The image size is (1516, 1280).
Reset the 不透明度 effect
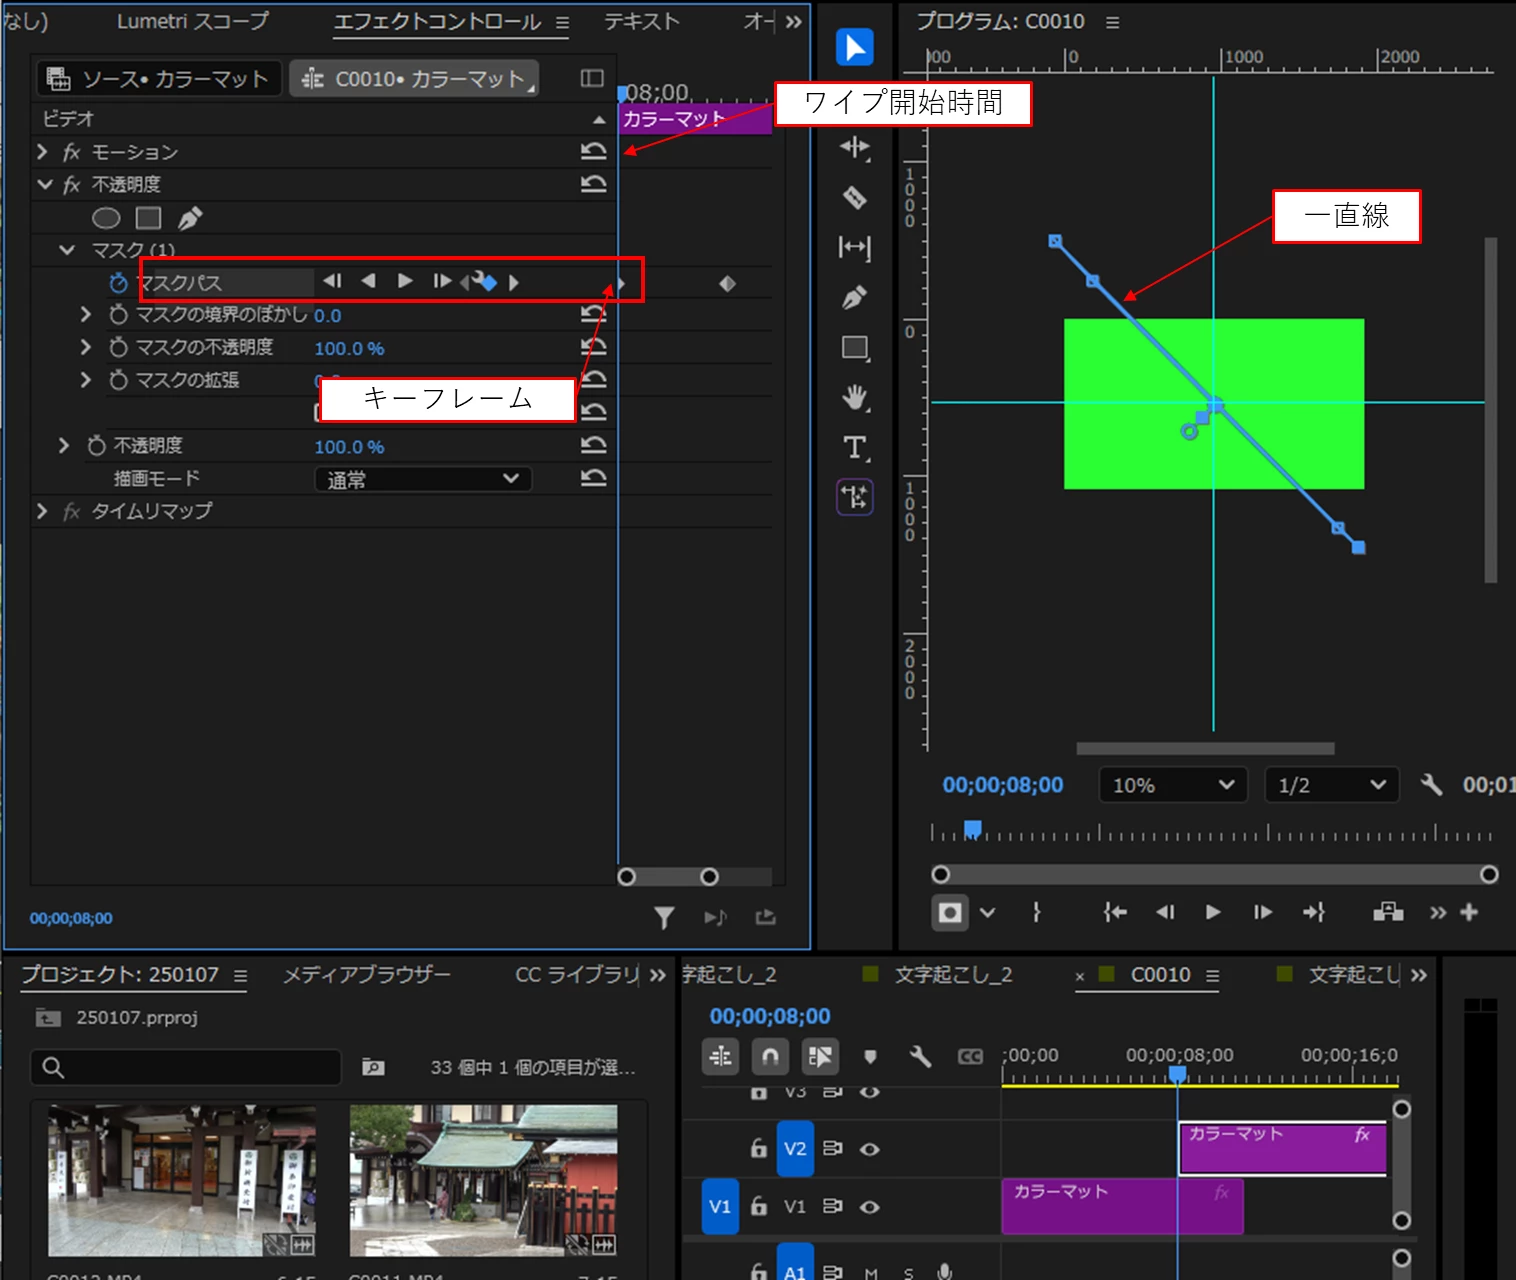pos(594,184)
